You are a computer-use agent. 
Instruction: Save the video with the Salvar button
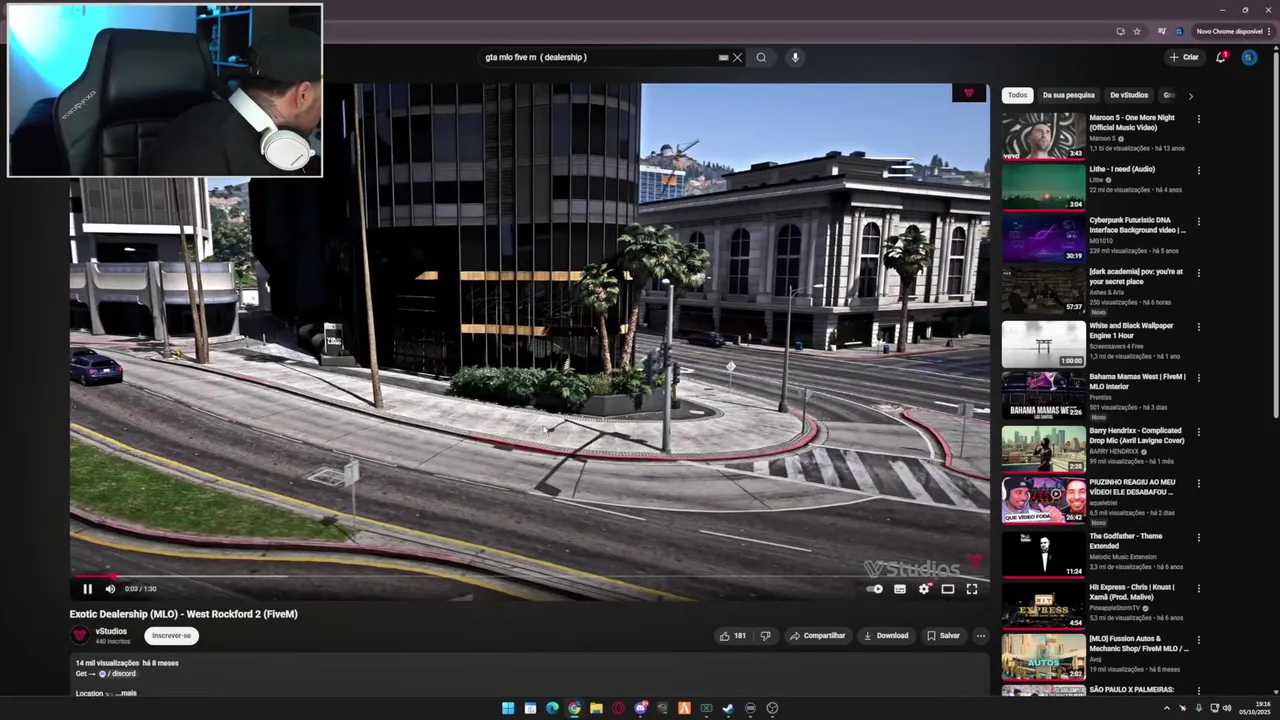943,636
